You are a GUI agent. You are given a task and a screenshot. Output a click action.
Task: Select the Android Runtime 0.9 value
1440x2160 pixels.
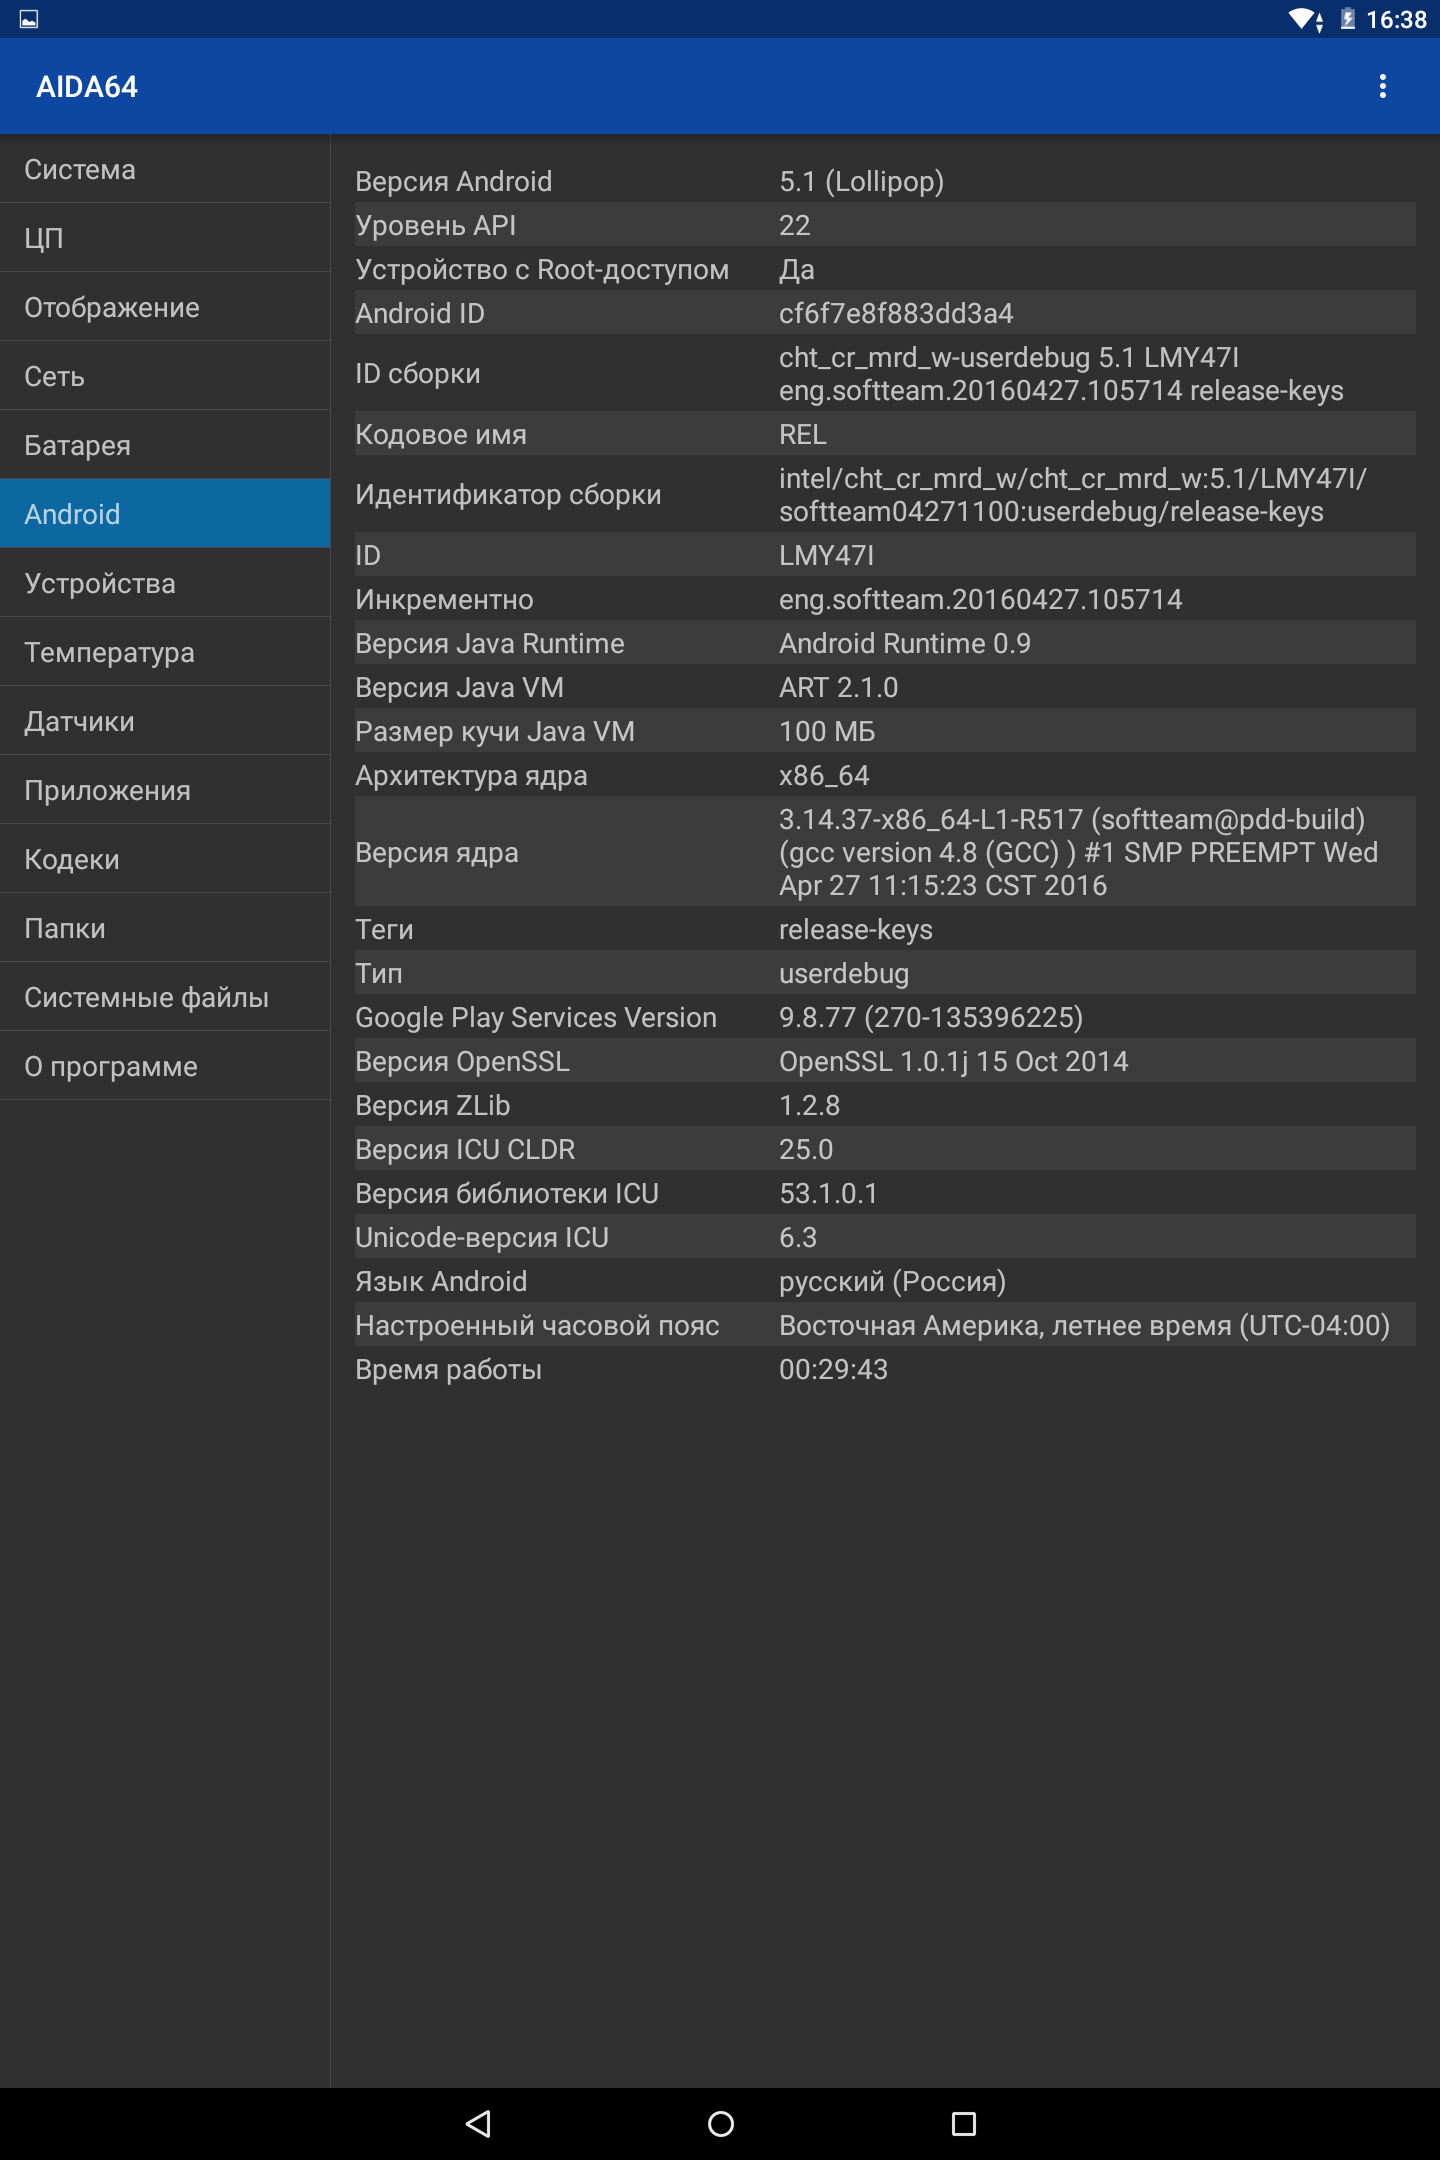(904, 643)
